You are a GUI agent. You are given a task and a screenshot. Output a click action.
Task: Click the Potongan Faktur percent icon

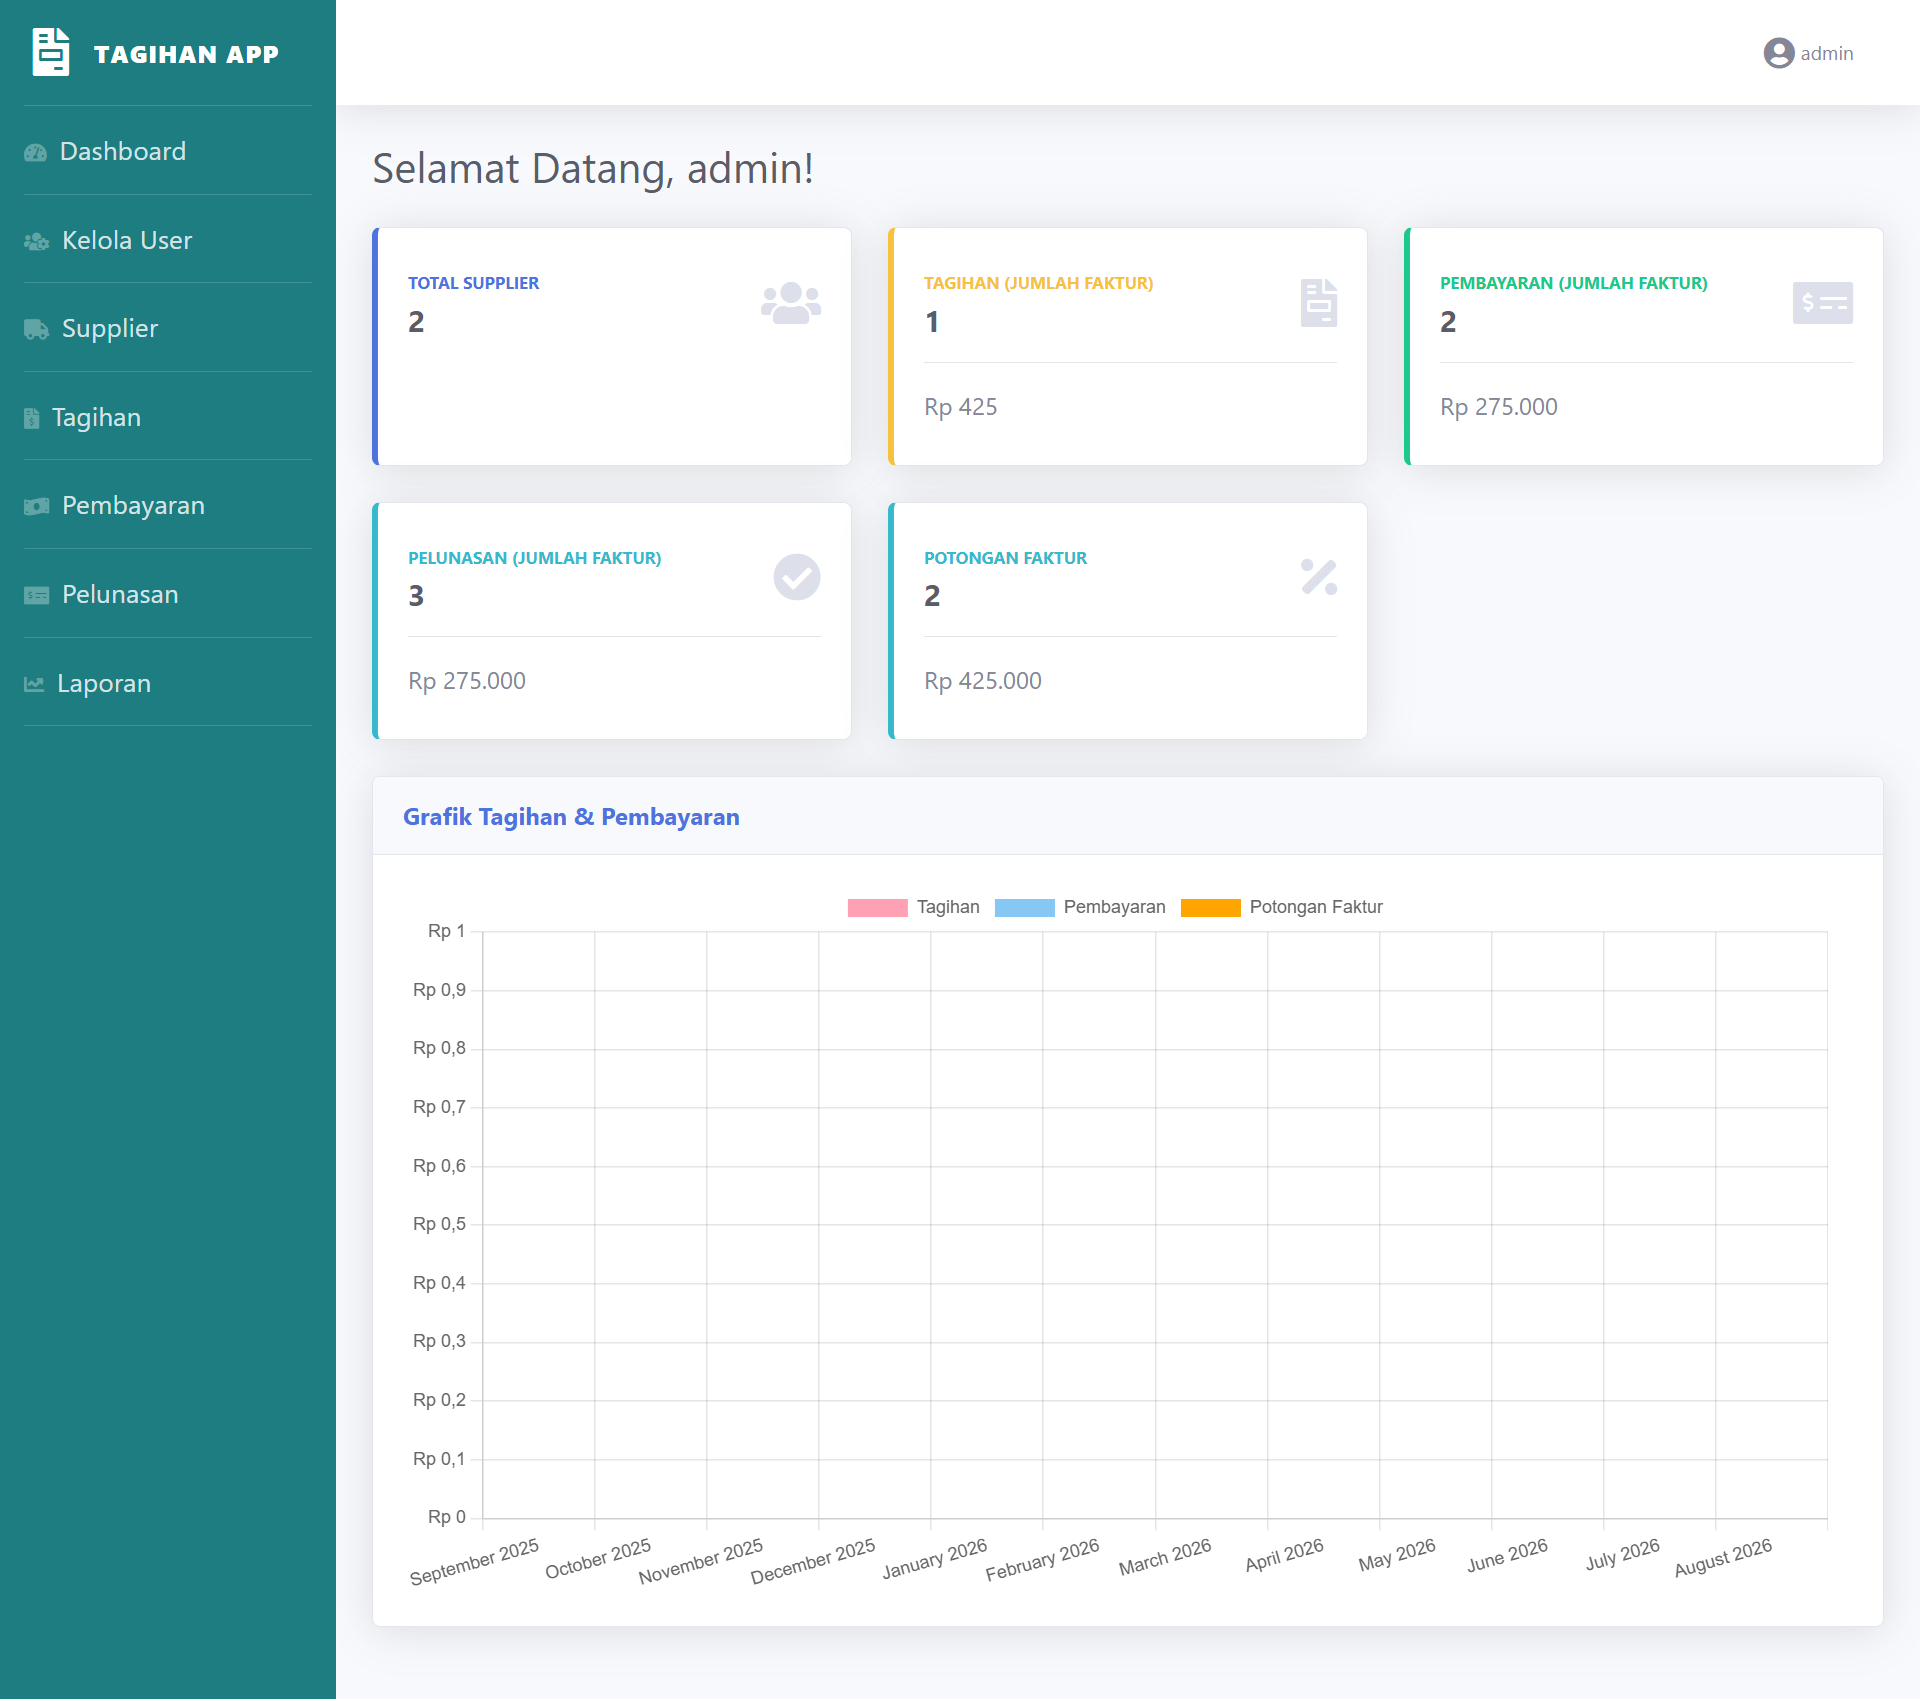1318,577
